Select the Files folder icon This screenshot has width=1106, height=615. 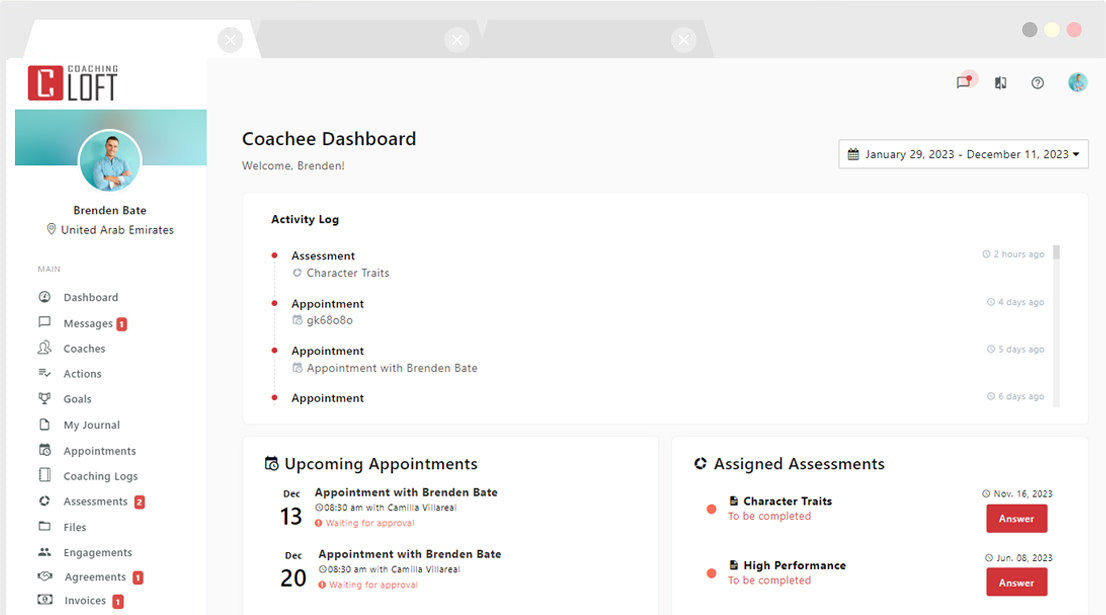point(45,527)
